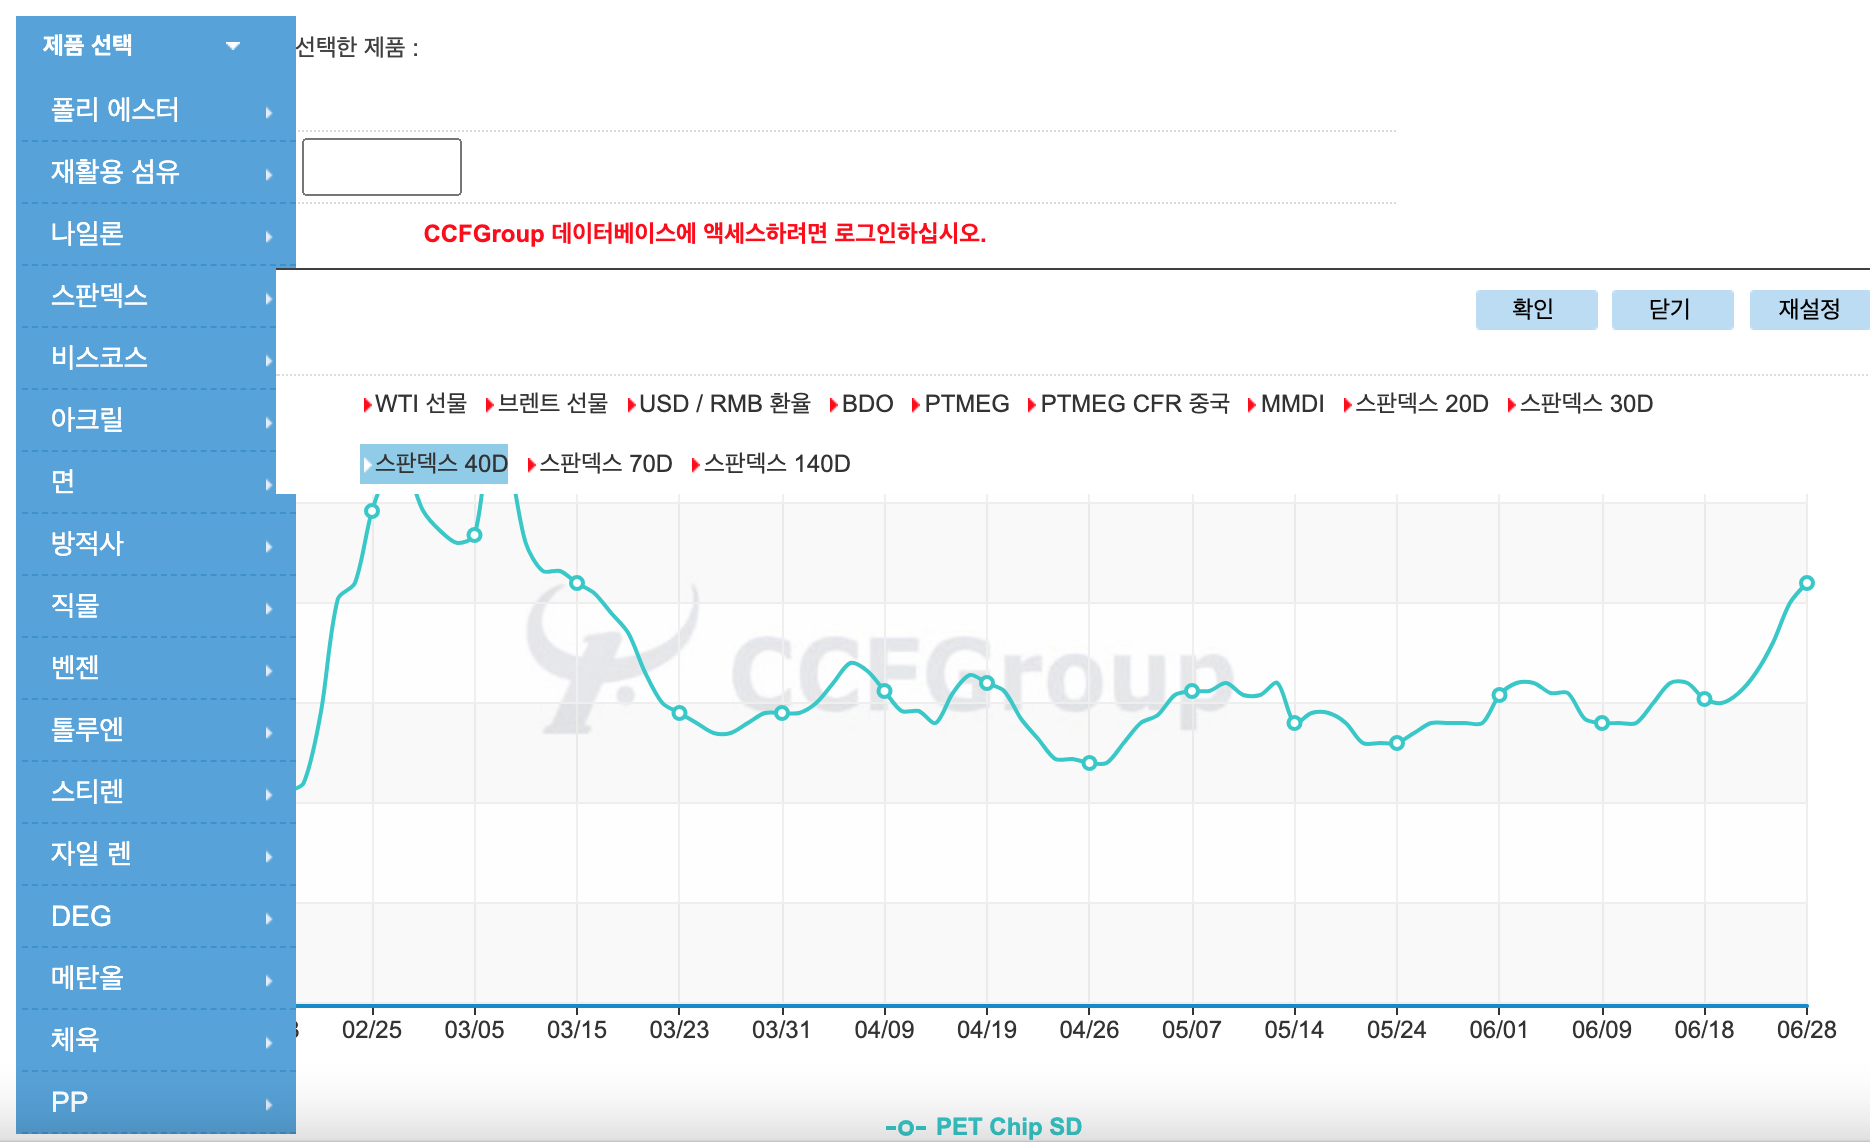
Task: Click the arrow next to DEG
Action: 269,919
